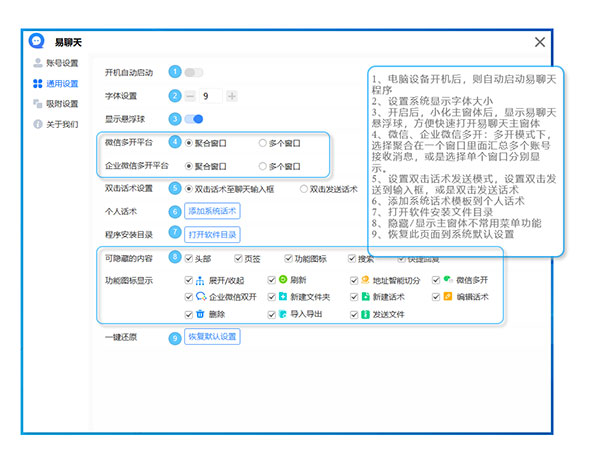This screenshot has height=464, width=600.
Task: Toggle 页签 checkbox
Action: pos(238,259)
